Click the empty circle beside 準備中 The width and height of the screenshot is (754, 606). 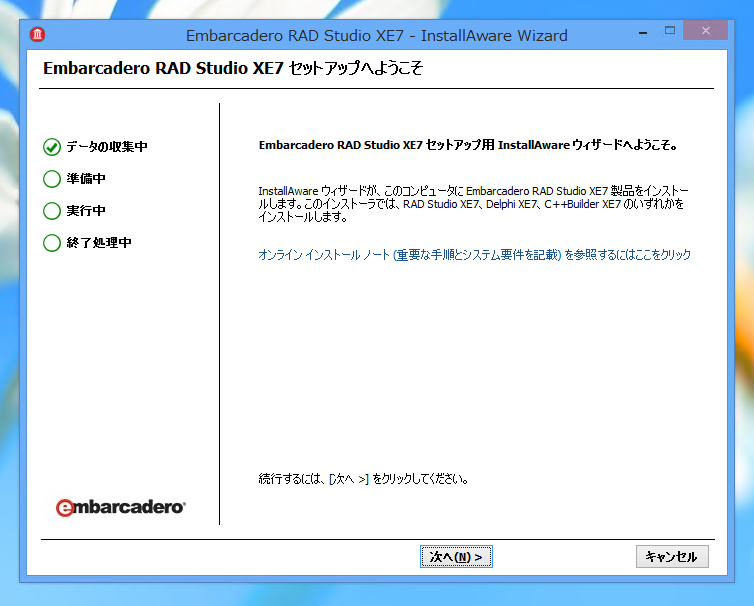pos(52,179)
